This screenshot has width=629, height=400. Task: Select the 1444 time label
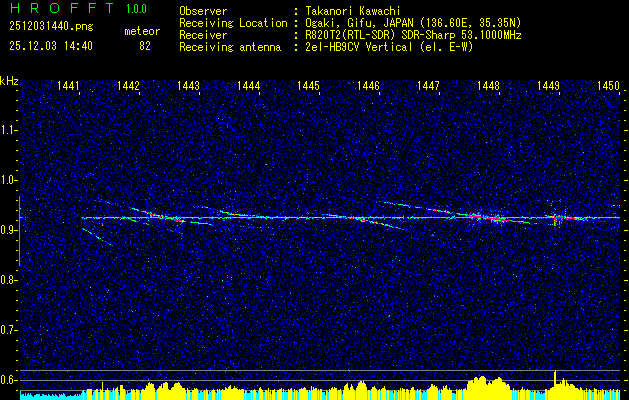(248, 87)
